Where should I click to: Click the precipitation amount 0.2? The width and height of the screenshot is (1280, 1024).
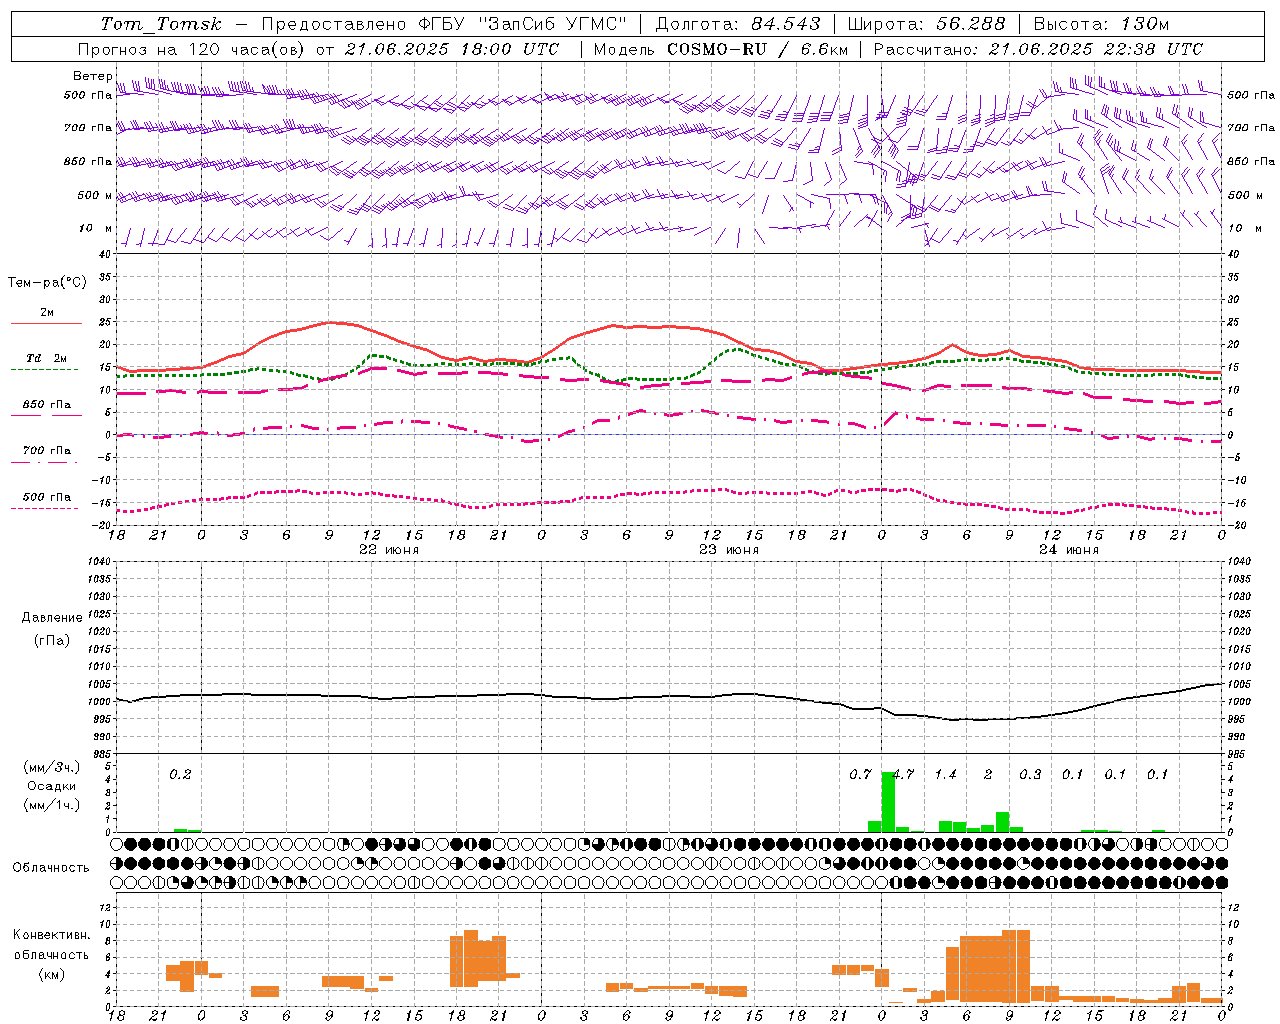pos(180,775)
